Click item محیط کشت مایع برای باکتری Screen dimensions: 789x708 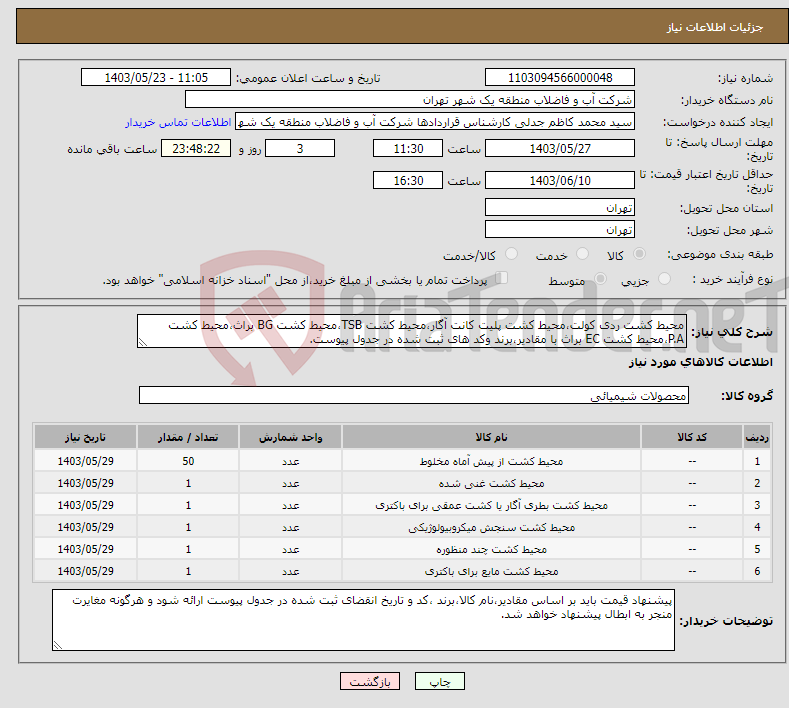pyautogui.click(x=491, y=572)
